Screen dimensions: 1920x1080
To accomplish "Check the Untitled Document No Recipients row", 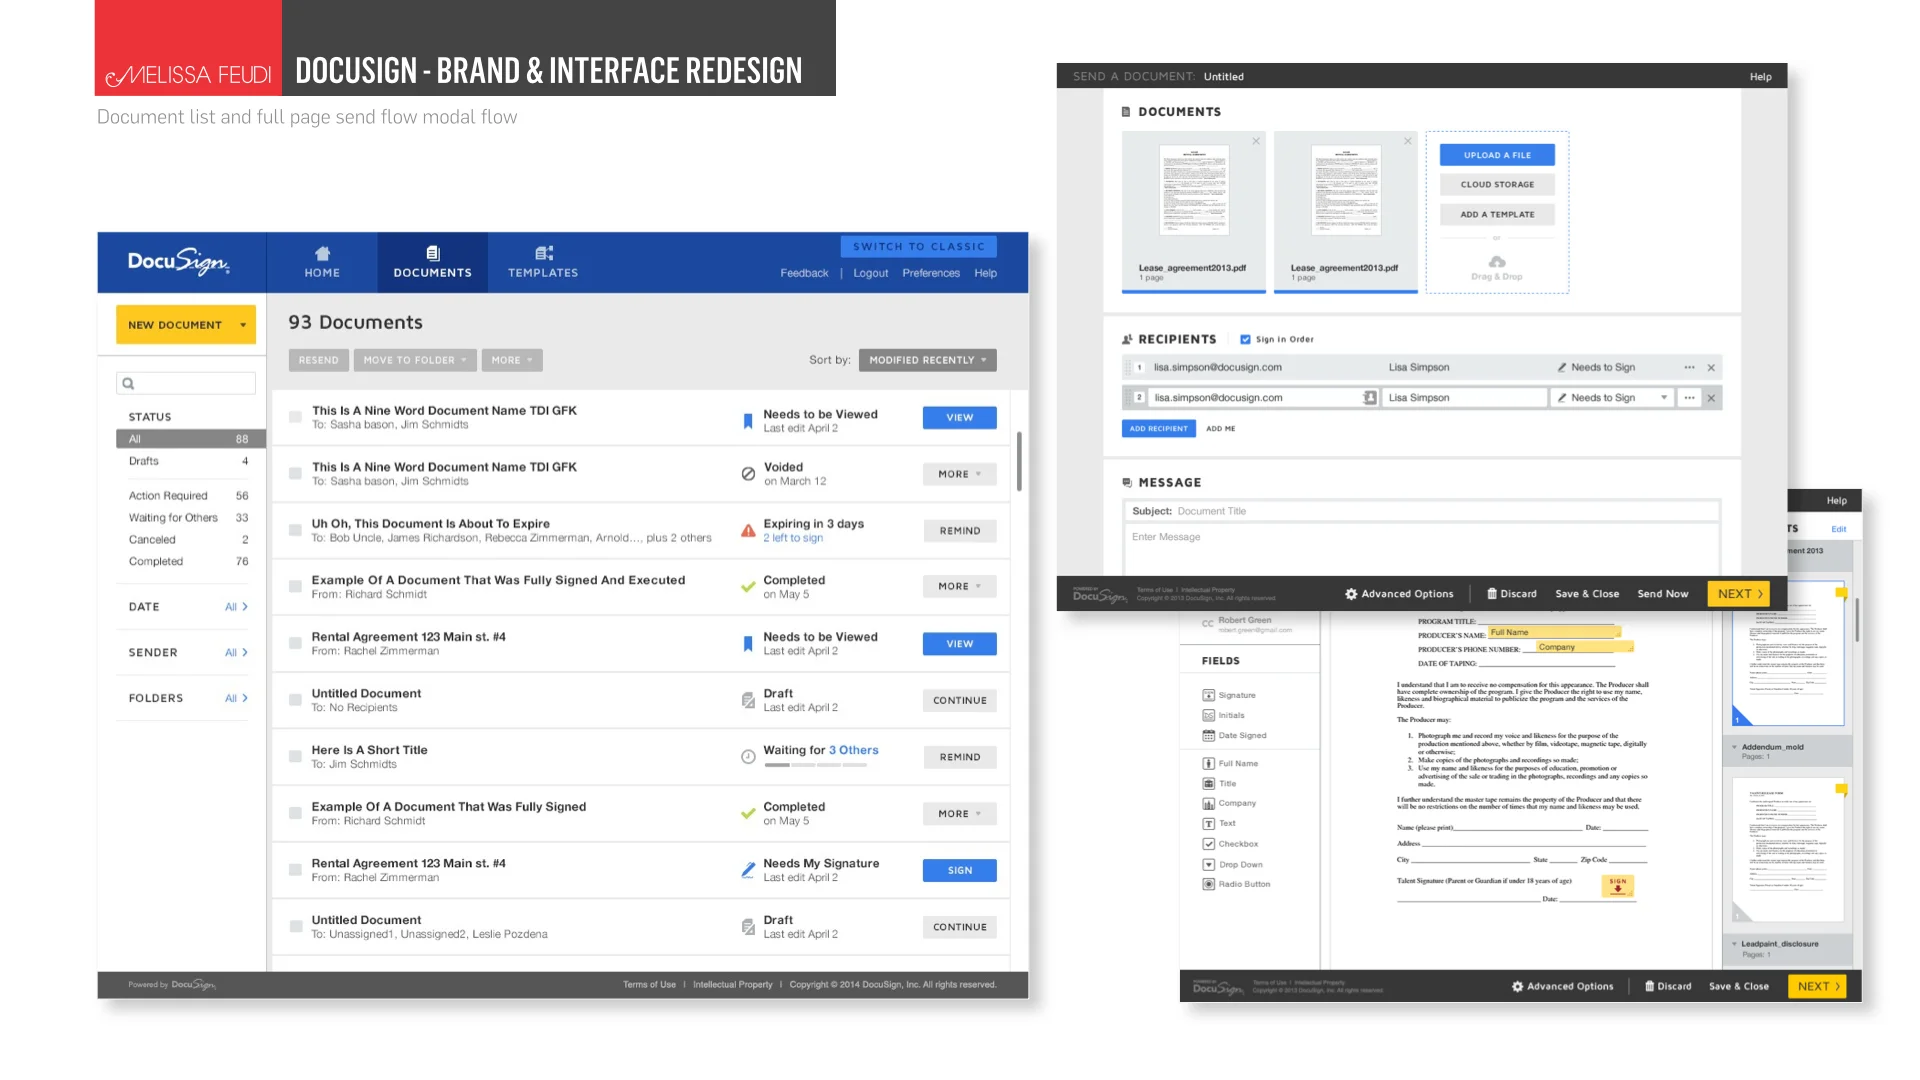I will pos(295,700).
